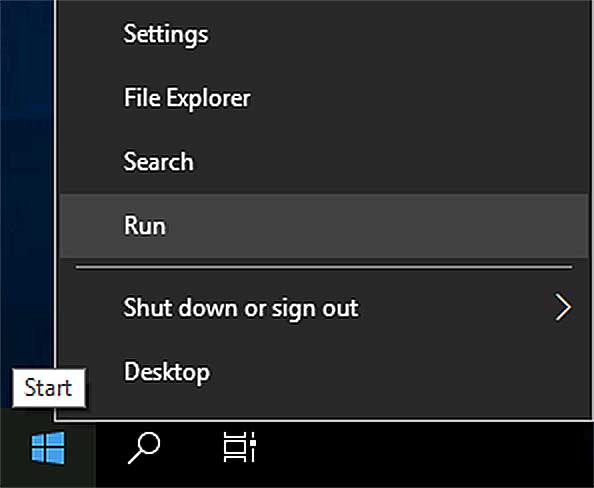Click the Windows Start logo button
Screen dimensions: 594x488
tap(48, 448)
